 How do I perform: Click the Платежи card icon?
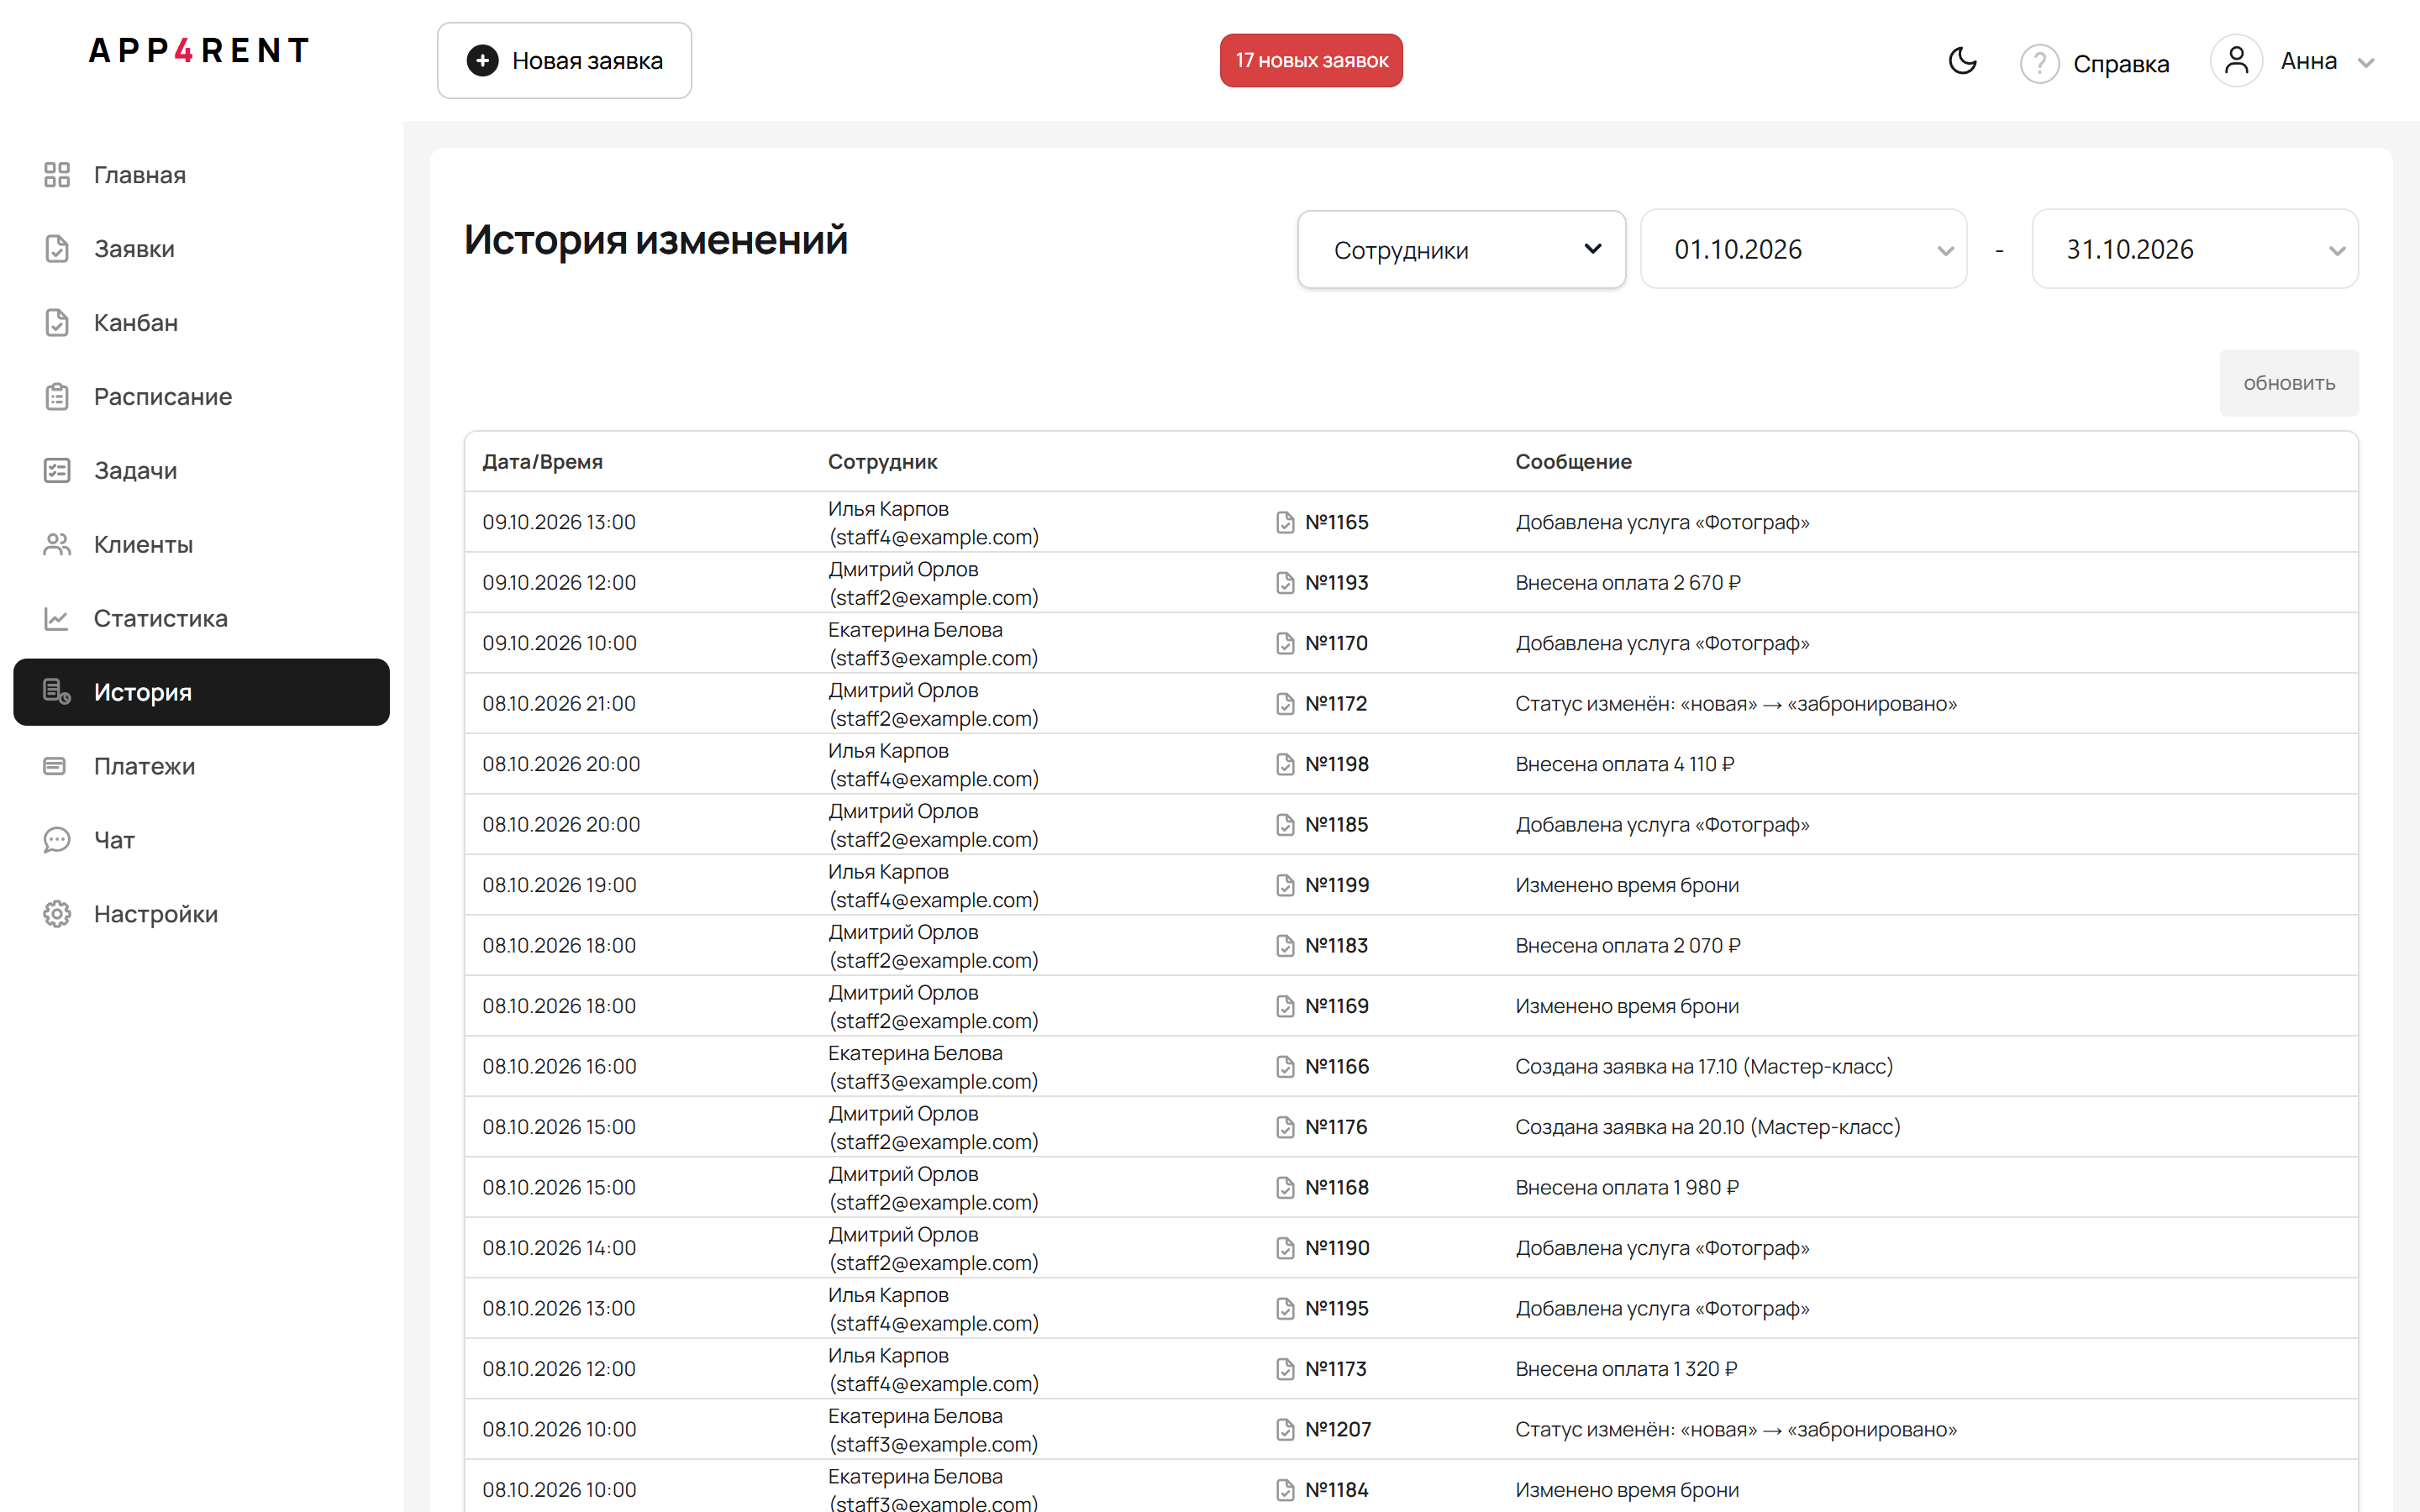(55, 766)
